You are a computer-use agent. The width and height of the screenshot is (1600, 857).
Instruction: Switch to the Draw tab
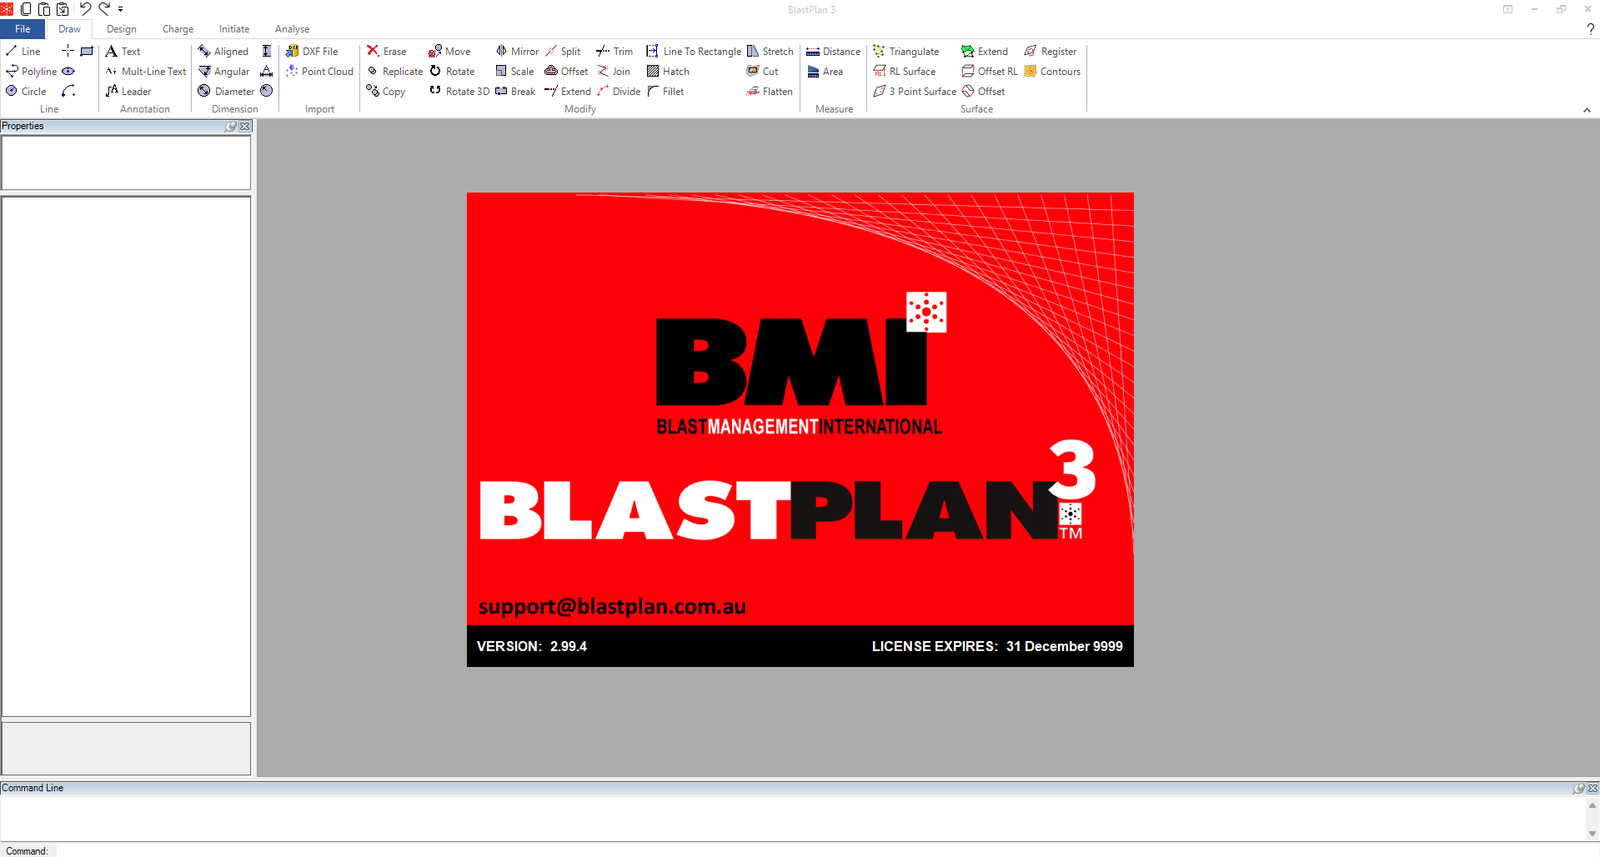click(x=69, y=29)
